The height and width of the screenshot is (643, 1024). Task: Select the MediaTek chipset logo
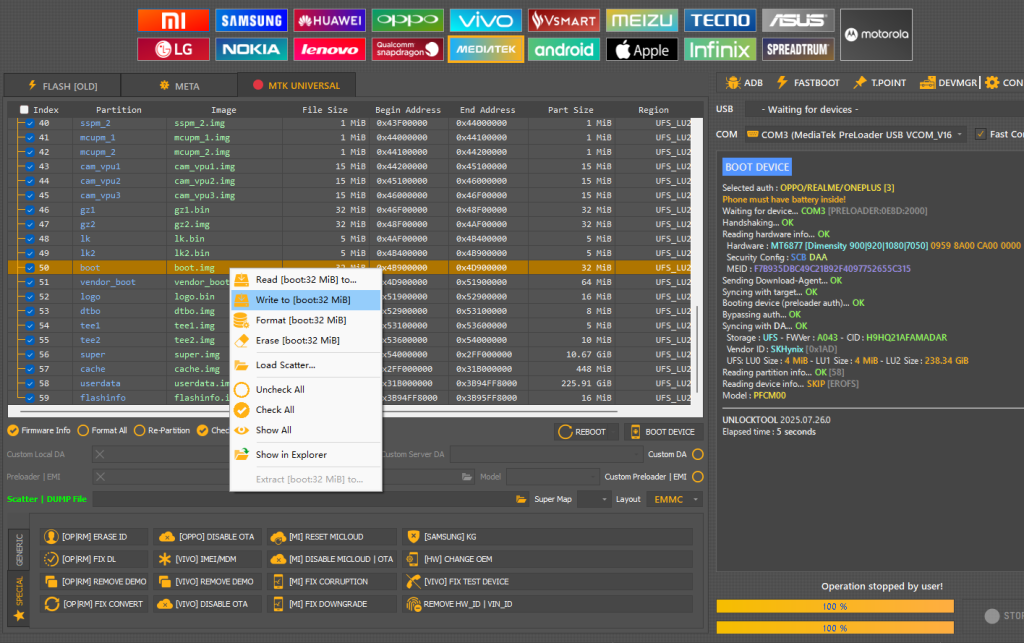pyautogui.click(x=485, y=49)
